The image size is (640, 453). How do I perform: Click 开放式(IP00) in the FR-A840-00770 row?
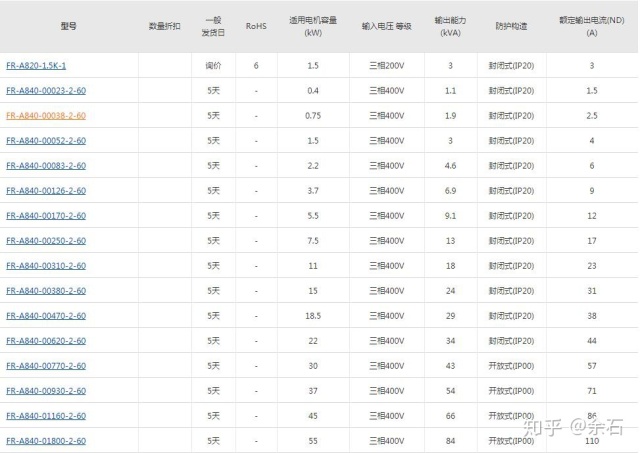[x=511, y=366]
